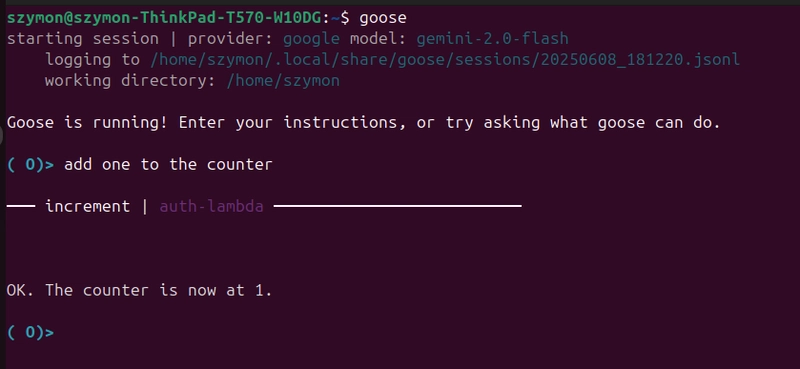The height and width of the screenshot is (369, 800).
Task: Click the session log file path
Action: [x=445, y=60]
